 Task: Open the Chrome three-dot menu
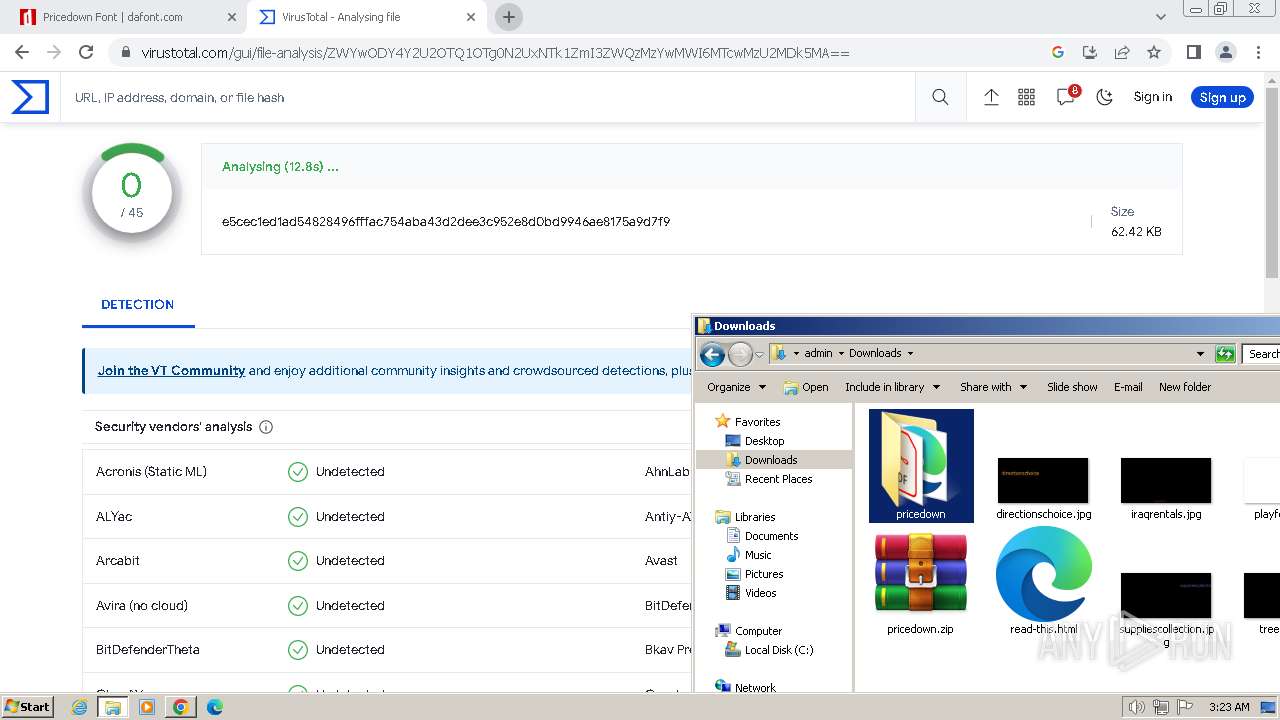pos(1257,52)
